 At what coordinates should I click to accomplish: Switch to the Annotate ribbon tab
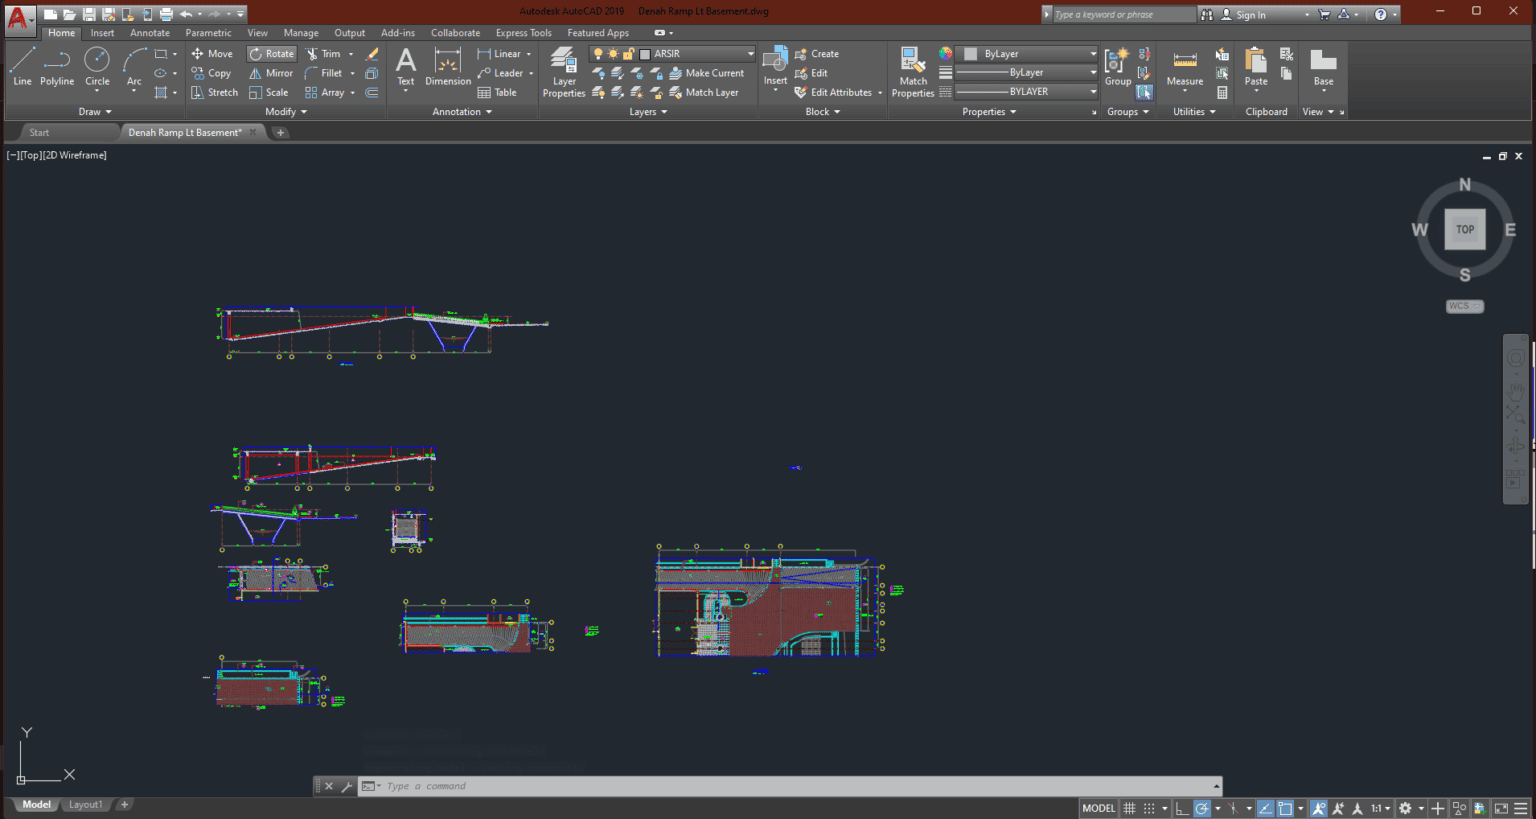click(149, 32)
